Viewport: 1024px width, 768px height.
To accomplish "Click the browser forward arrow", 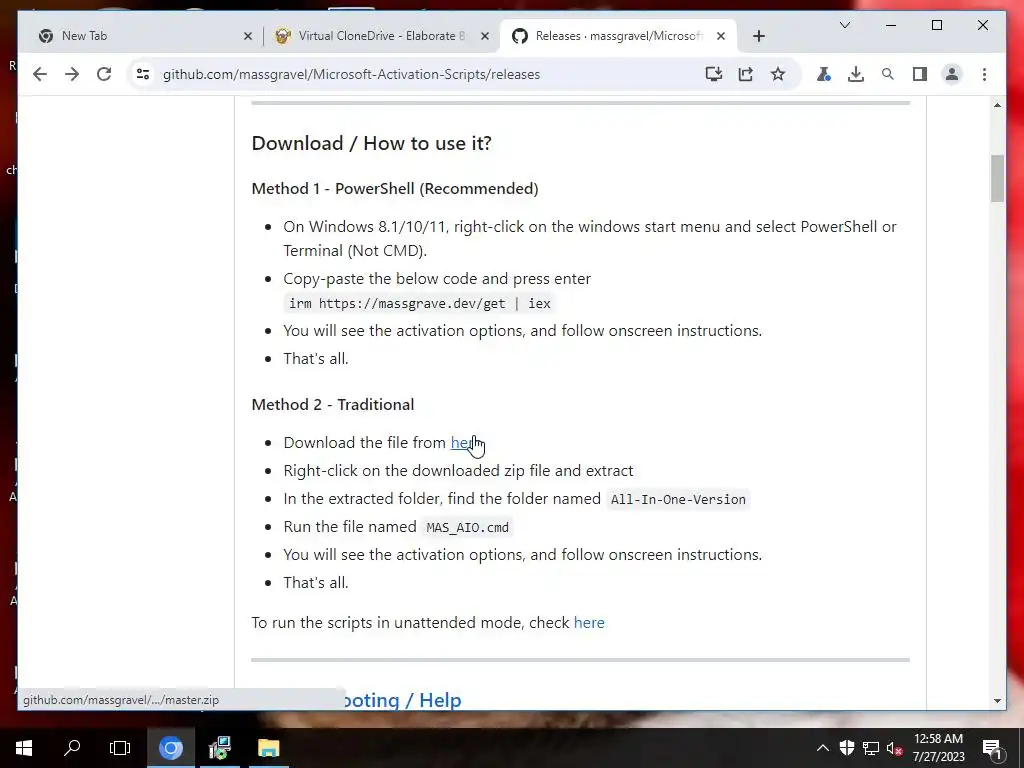I will [72, 74].
